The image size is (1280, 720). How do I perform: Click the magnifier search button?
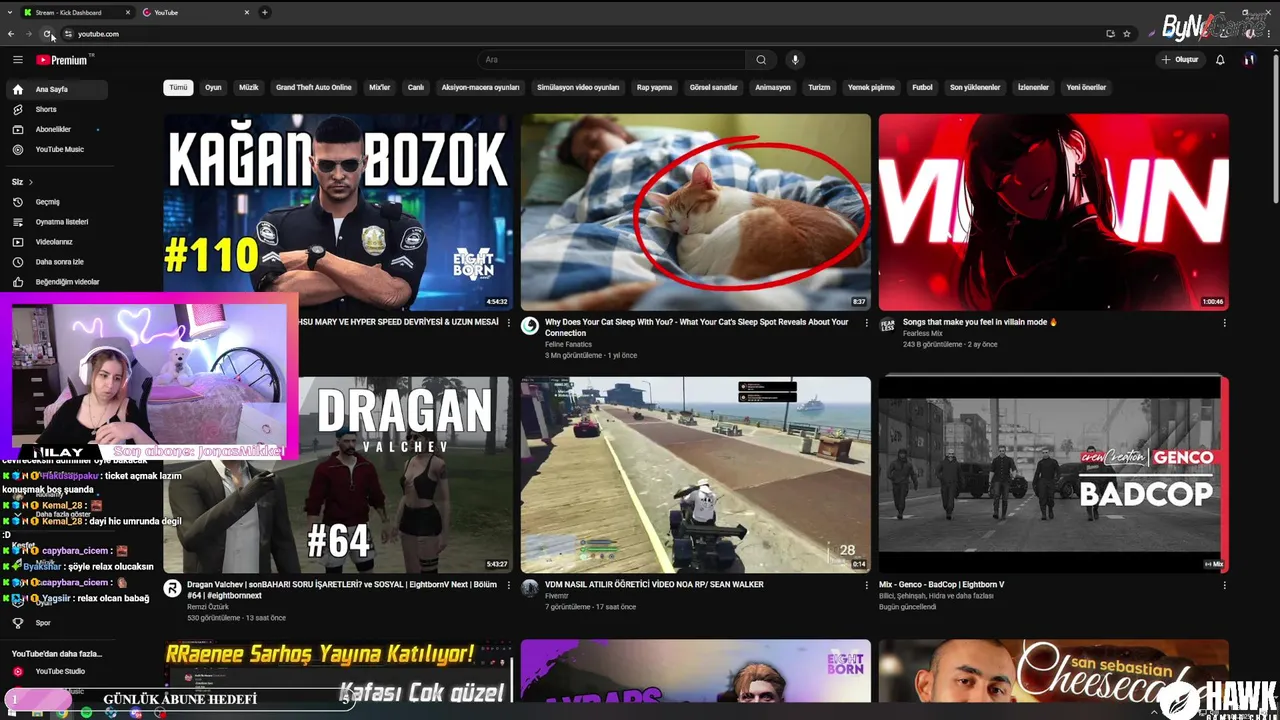pos(761,60)
